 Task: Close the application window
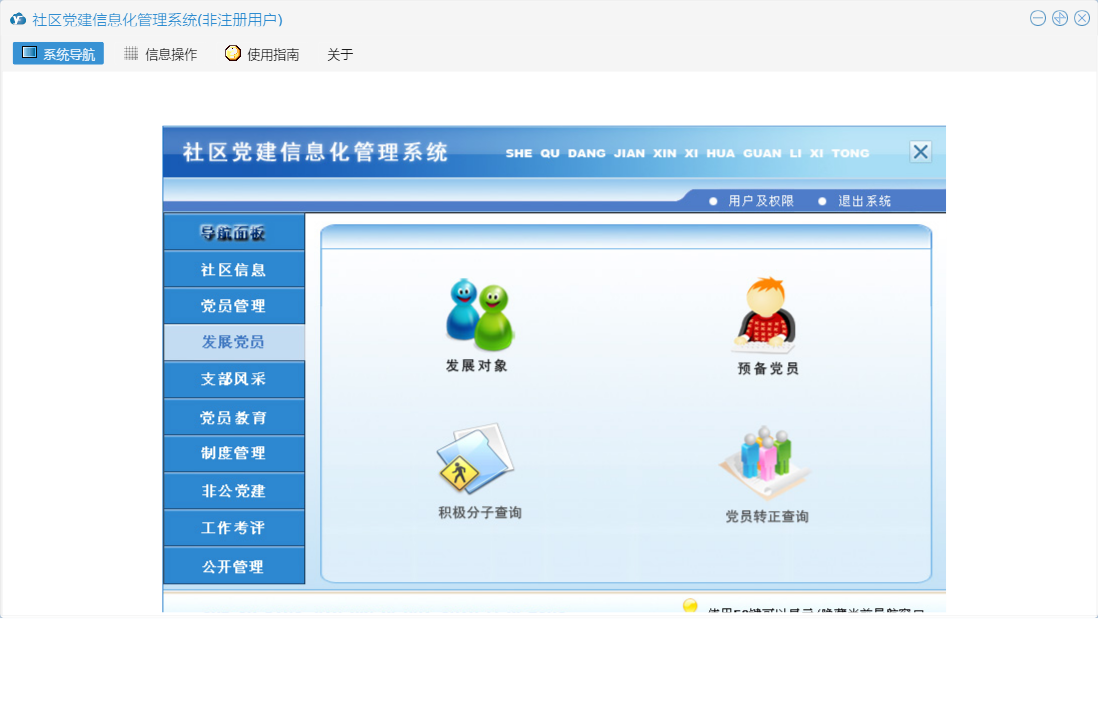(x=1082, y=18)
